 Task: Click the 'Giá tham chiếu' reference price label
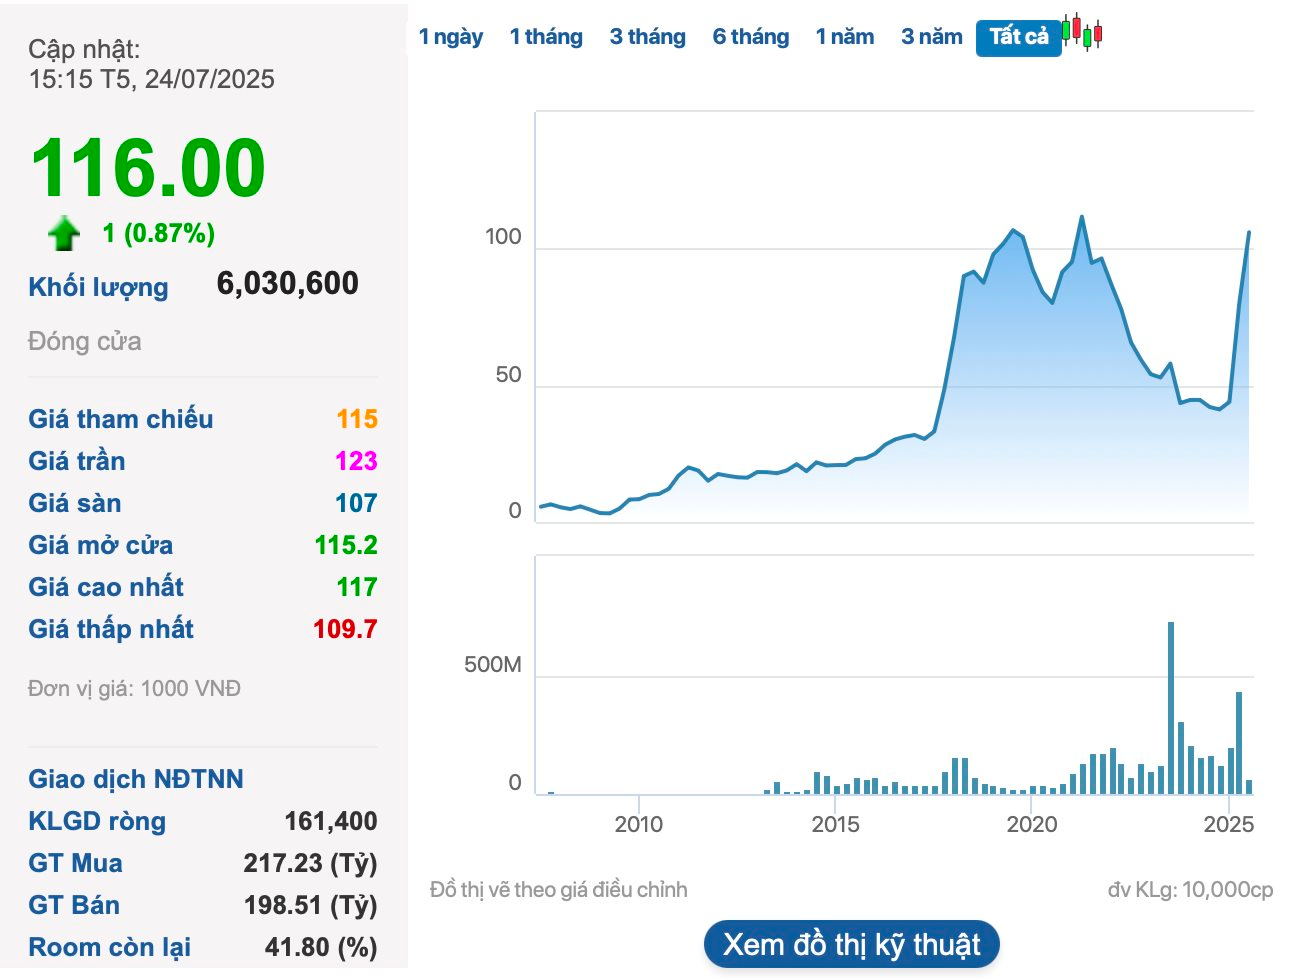121,419
